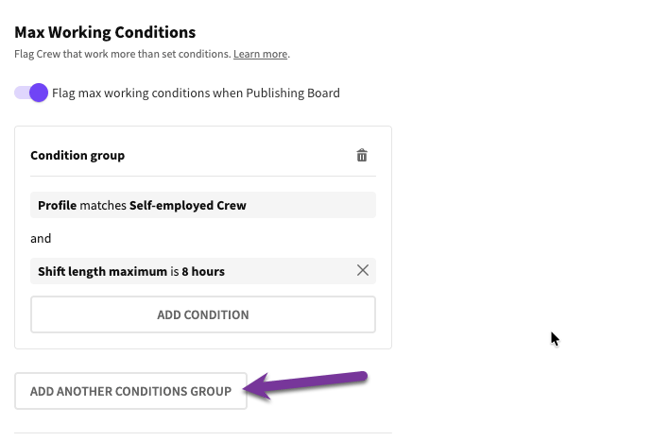670x441 pixels.
Task: Click the 8 hours value text
Action: (x=203, y=271)
